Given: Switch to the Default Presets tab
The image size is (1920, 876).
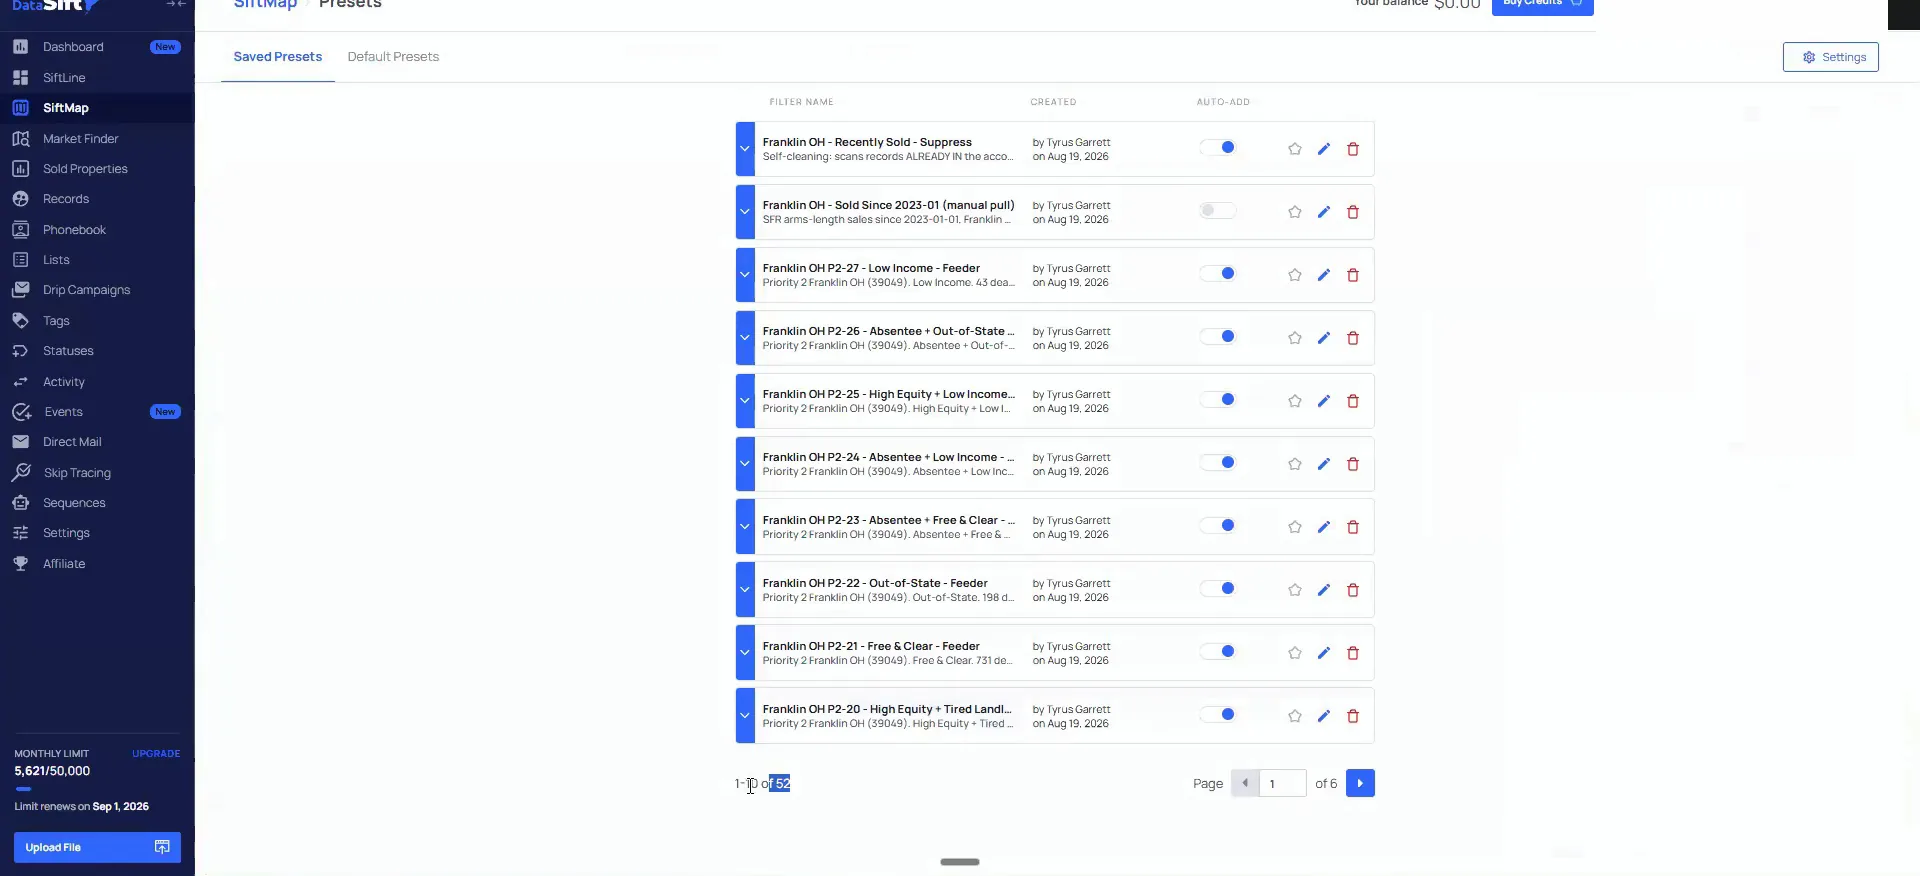Looking at the screenshot, I should (x=393, y=57).
